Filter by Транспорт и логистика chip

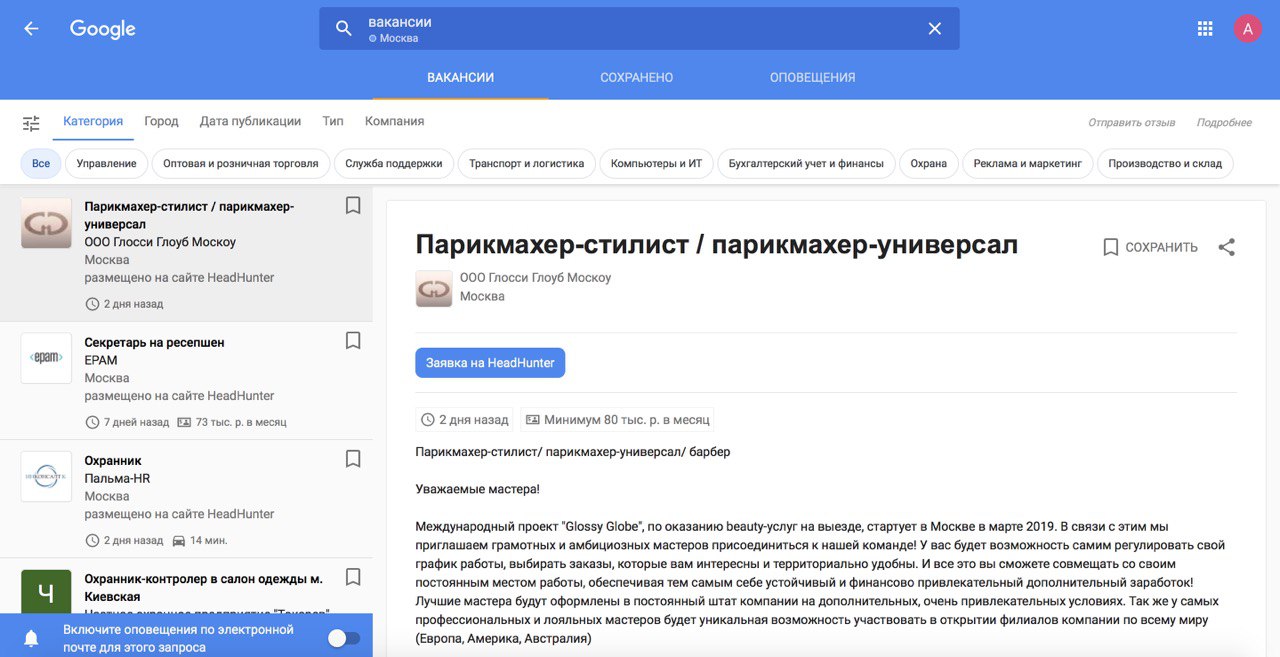[x=527, y=163]
